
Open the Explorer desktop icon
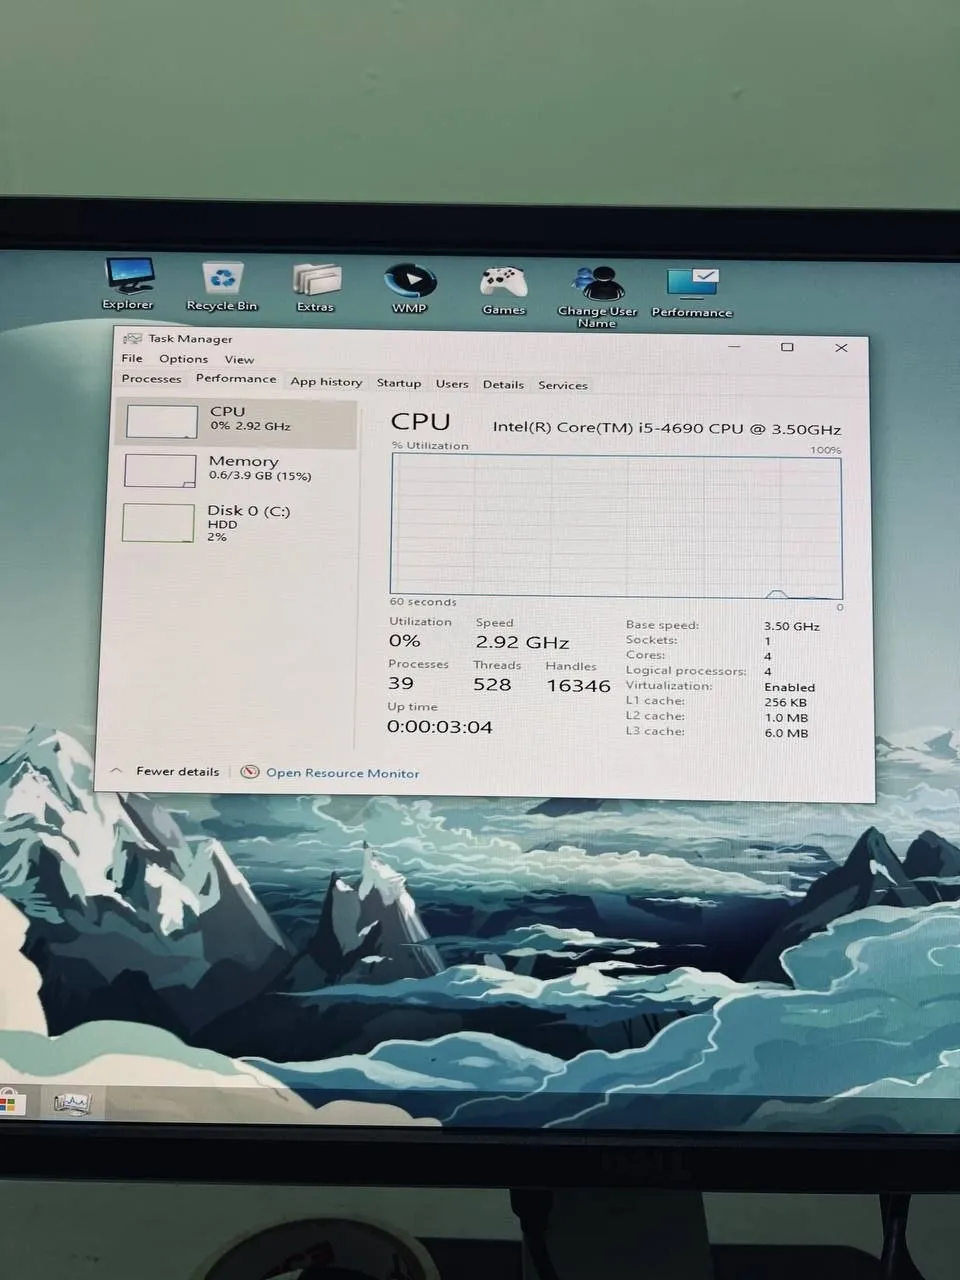[130, 284]
